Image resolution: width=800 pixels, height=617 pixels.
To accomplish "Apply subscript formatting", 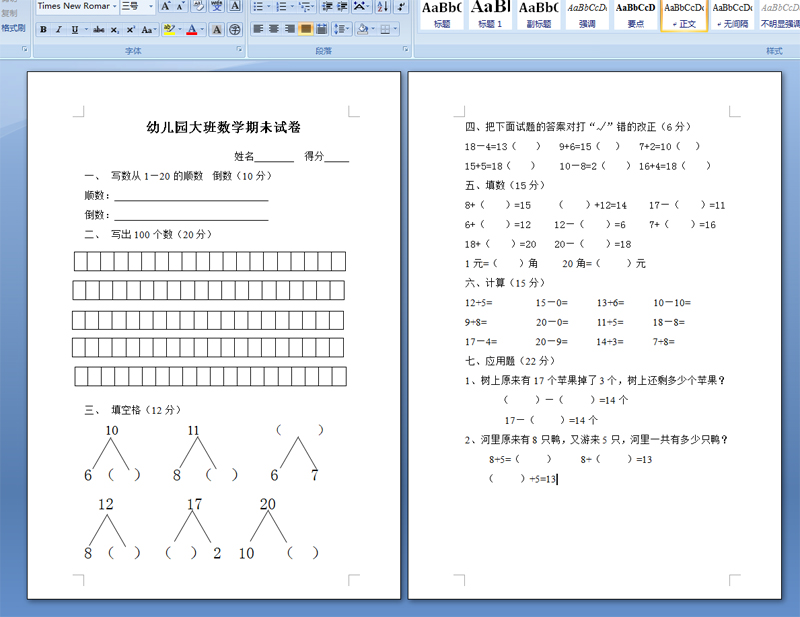I will [115, 30].
